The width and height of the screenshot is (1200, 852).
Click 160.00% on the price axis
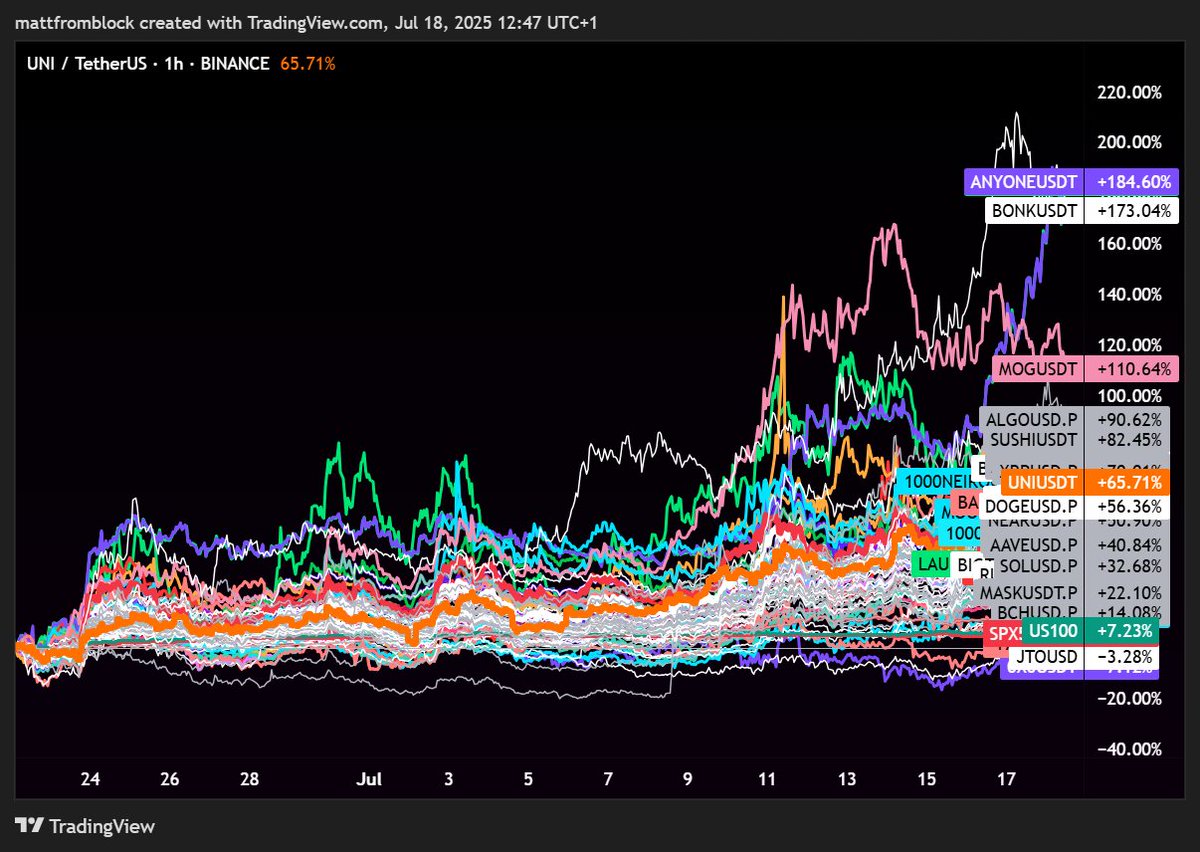pos(1130,243)
